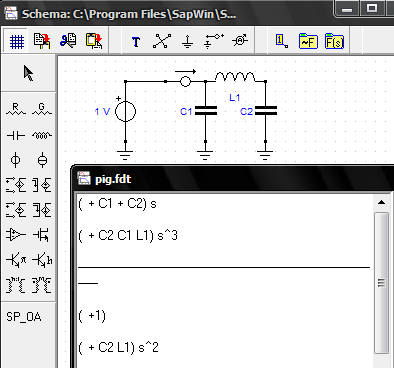The height and width of the screenshot is (368, 394).
Task: Select the blue T text tool
Action: 136,42
